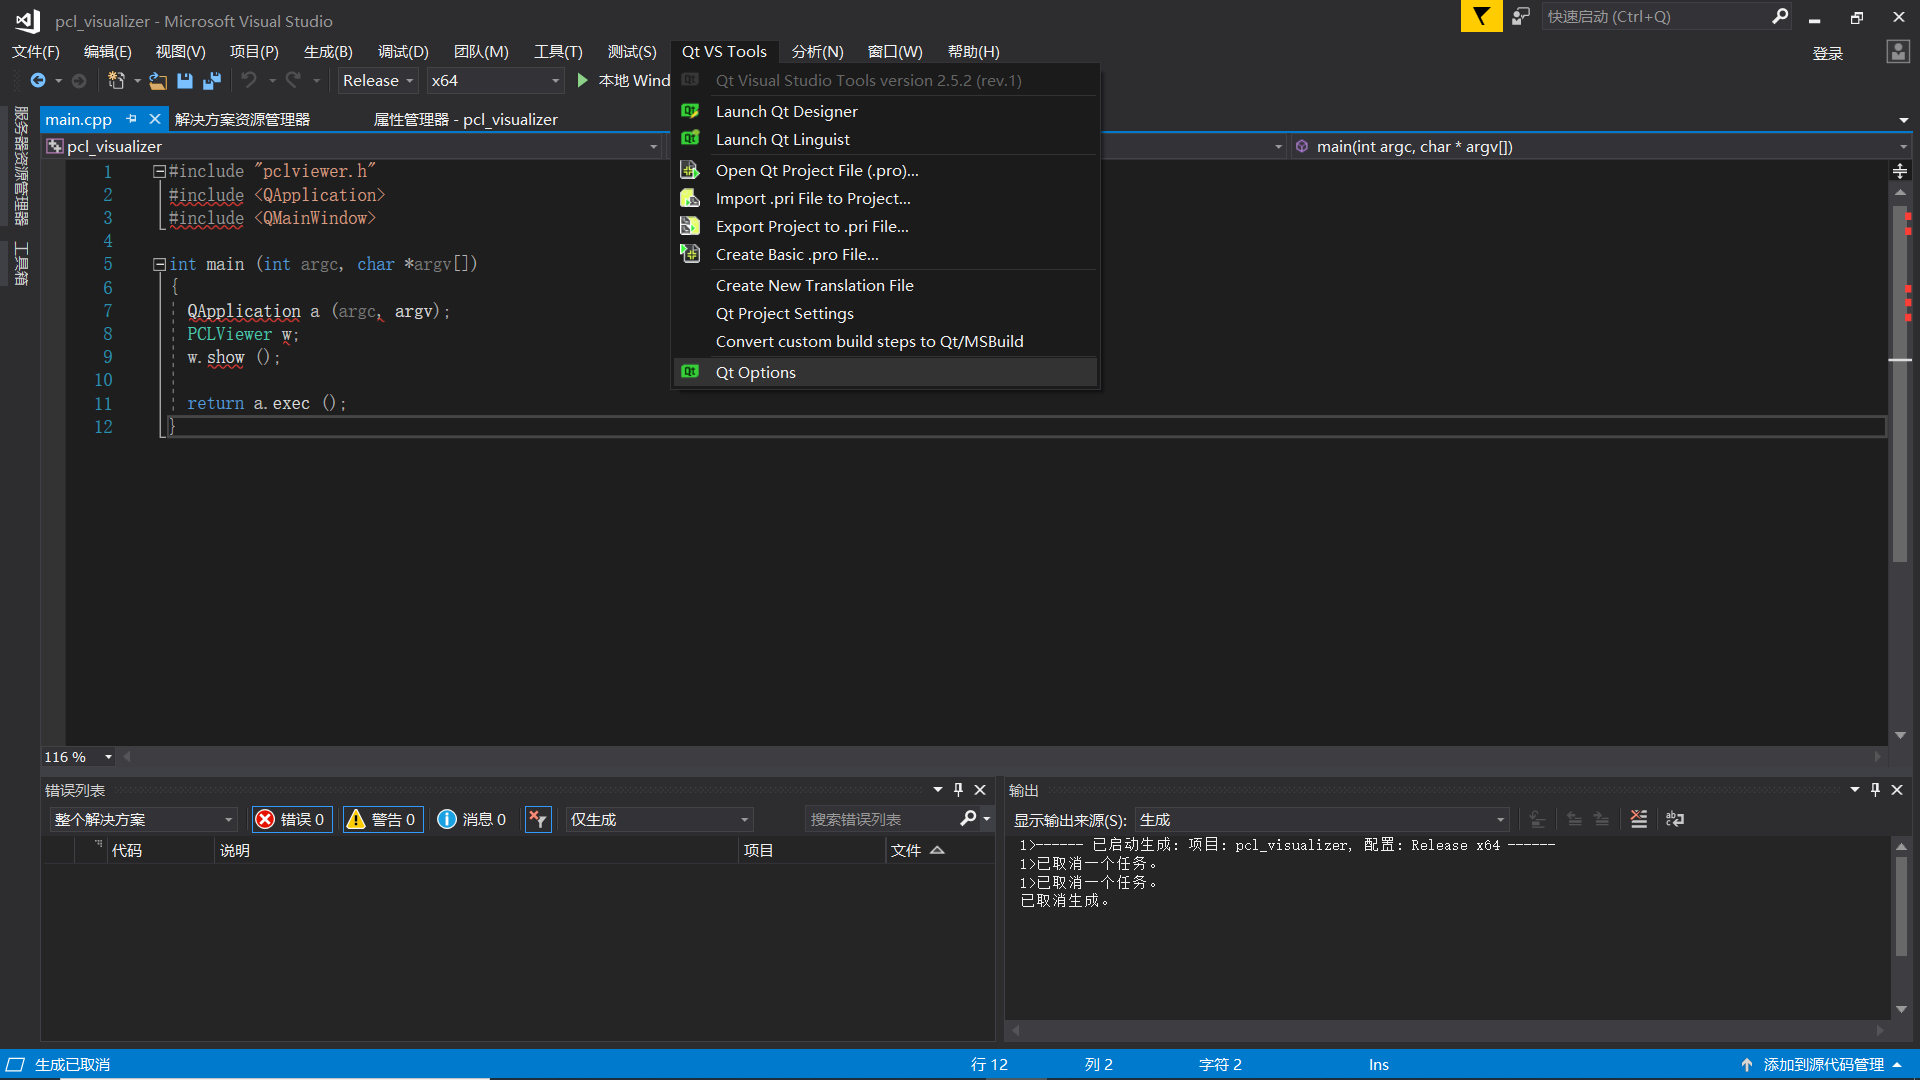Screen dimensions: 1920x1080
Task: Toggle the warnings filter button
Action: (x=383, y=819)
